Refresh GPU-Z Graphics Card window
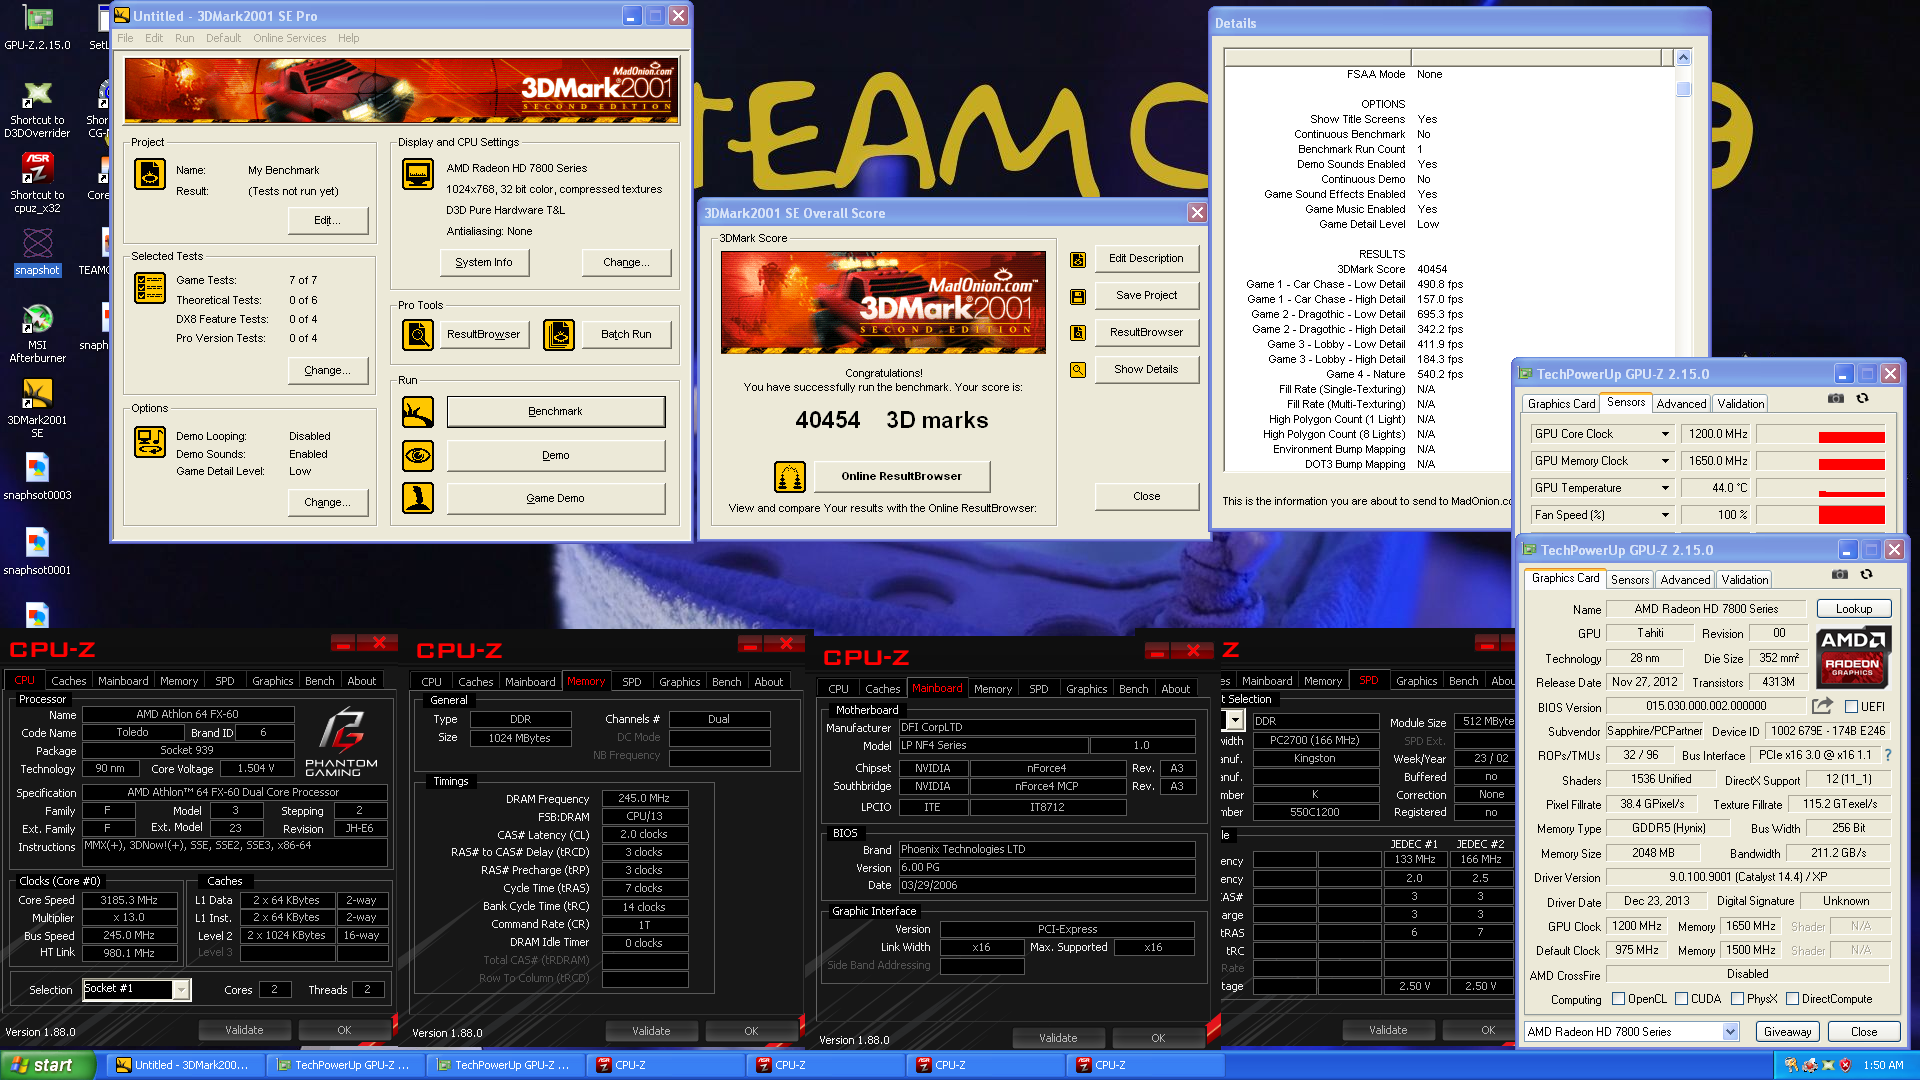 click(x=1866, y=574)
